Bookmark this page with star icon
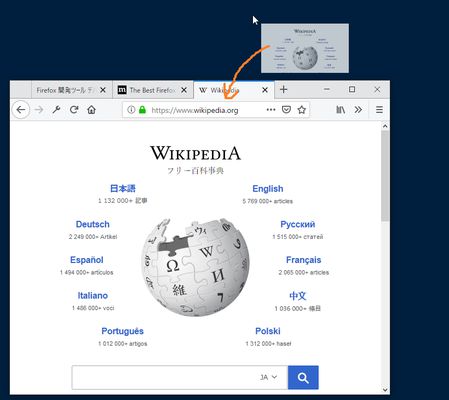This screenshot has width=449, height=400. click(x=302, y=110)
